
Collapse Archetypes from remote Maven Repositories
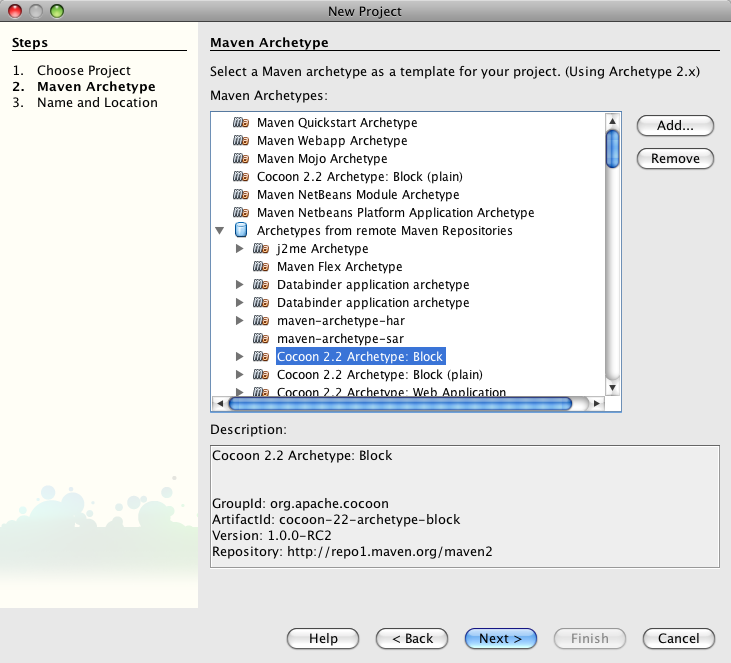[220, 231]
